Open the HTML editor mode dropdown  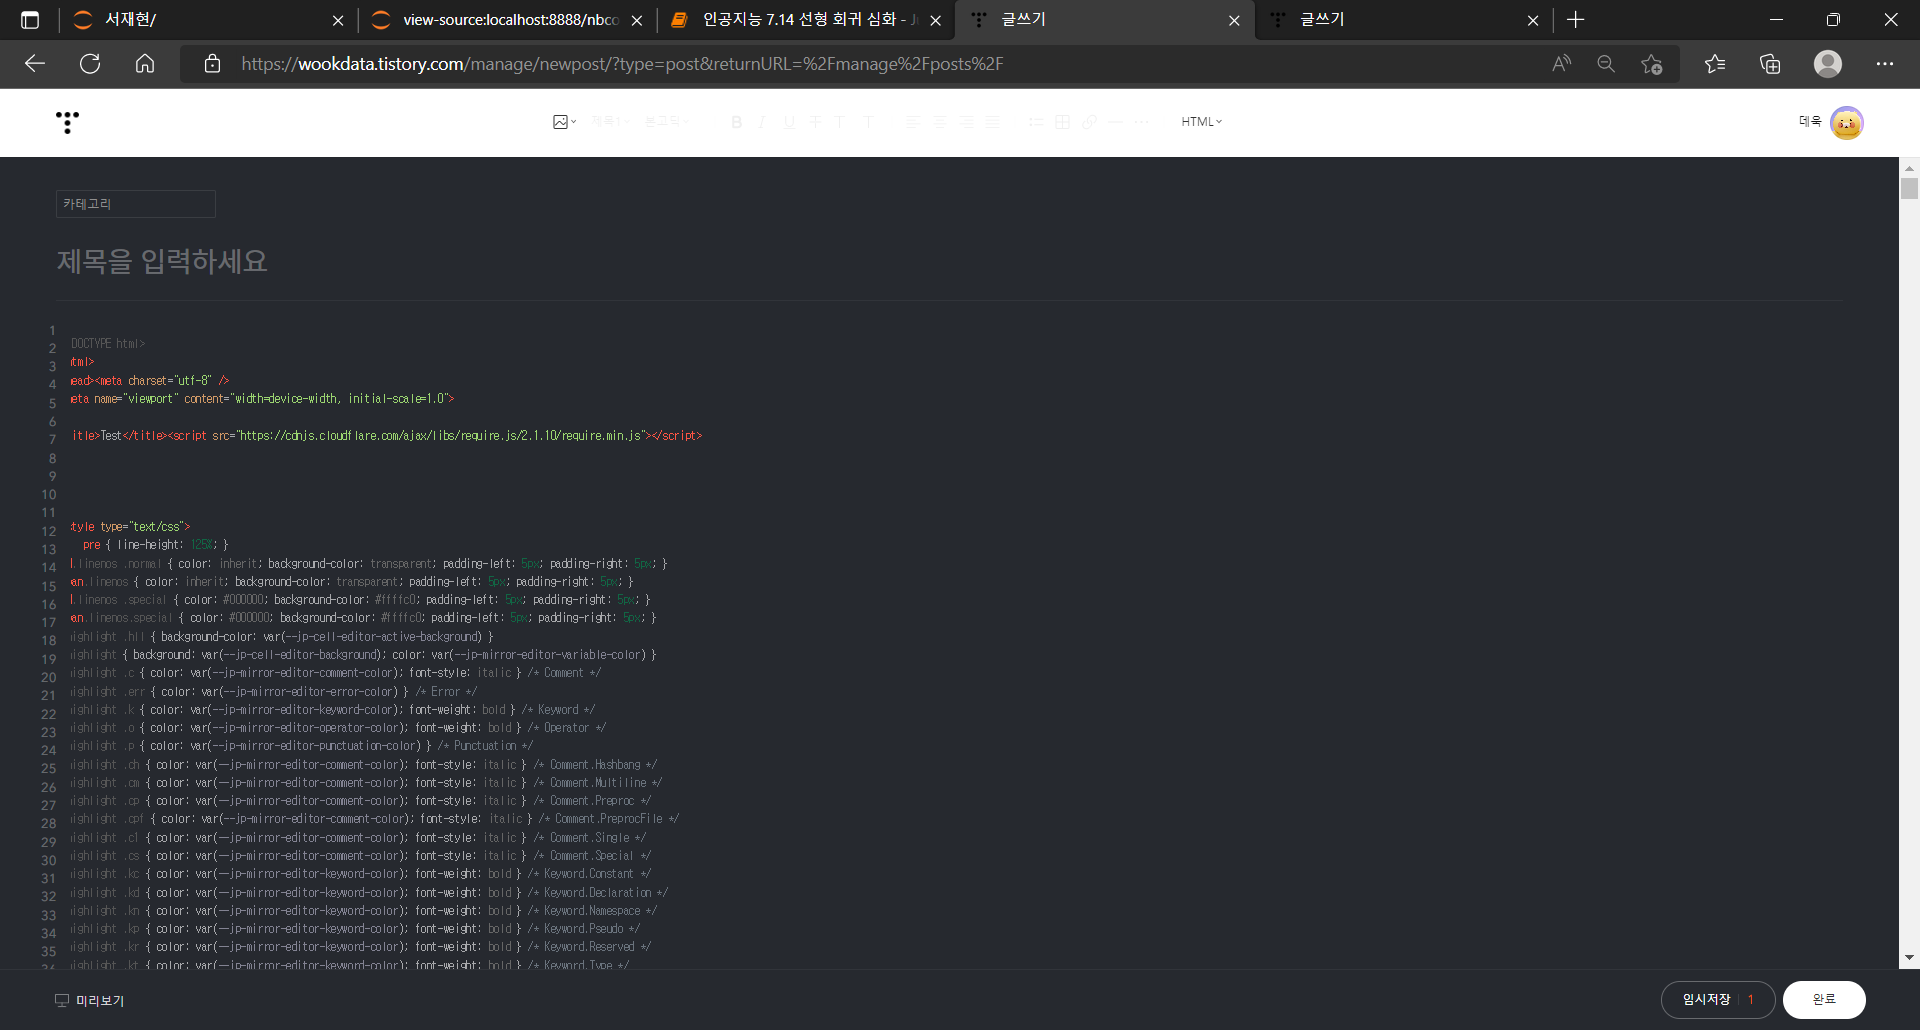tap(1201, 122)
